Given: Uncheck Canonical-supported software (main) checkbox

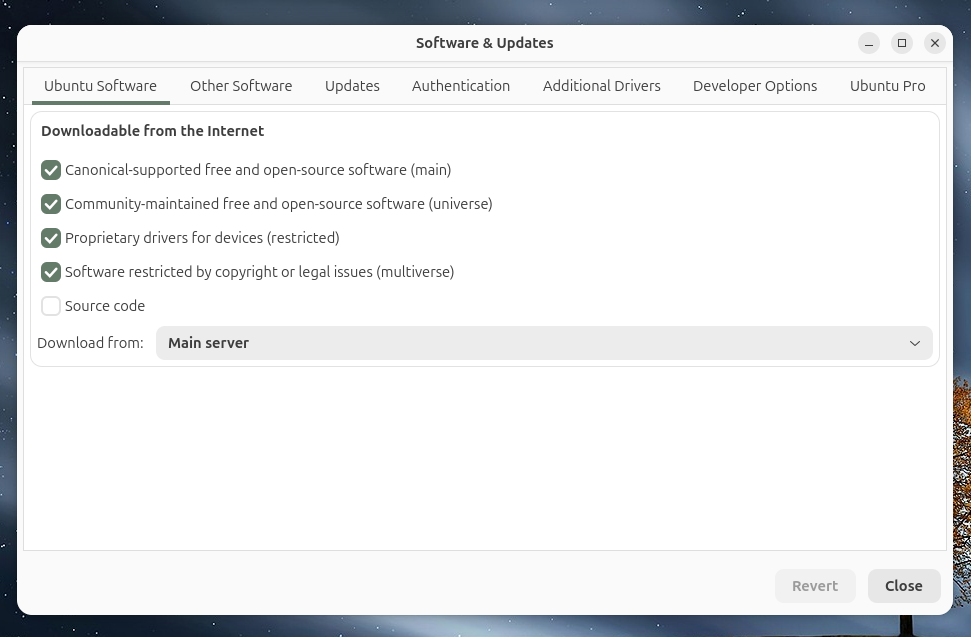Looking at the screenshot, I should pos(51,170).
